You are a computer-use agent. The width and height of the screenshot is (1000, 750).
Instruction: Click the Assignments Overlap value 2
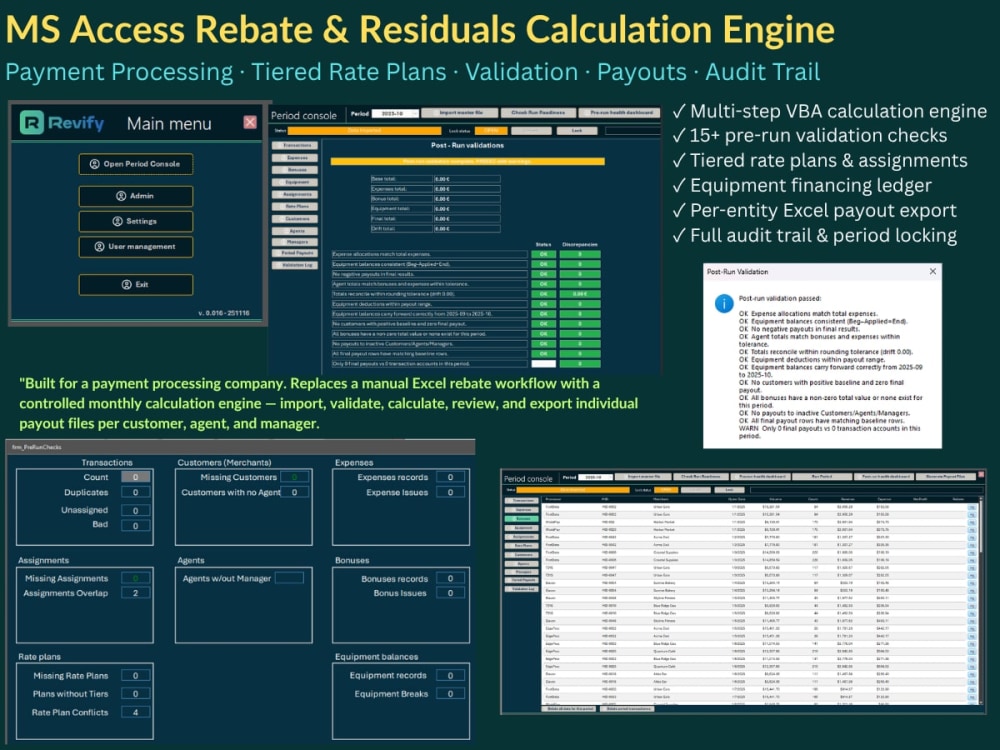[135, 593]
